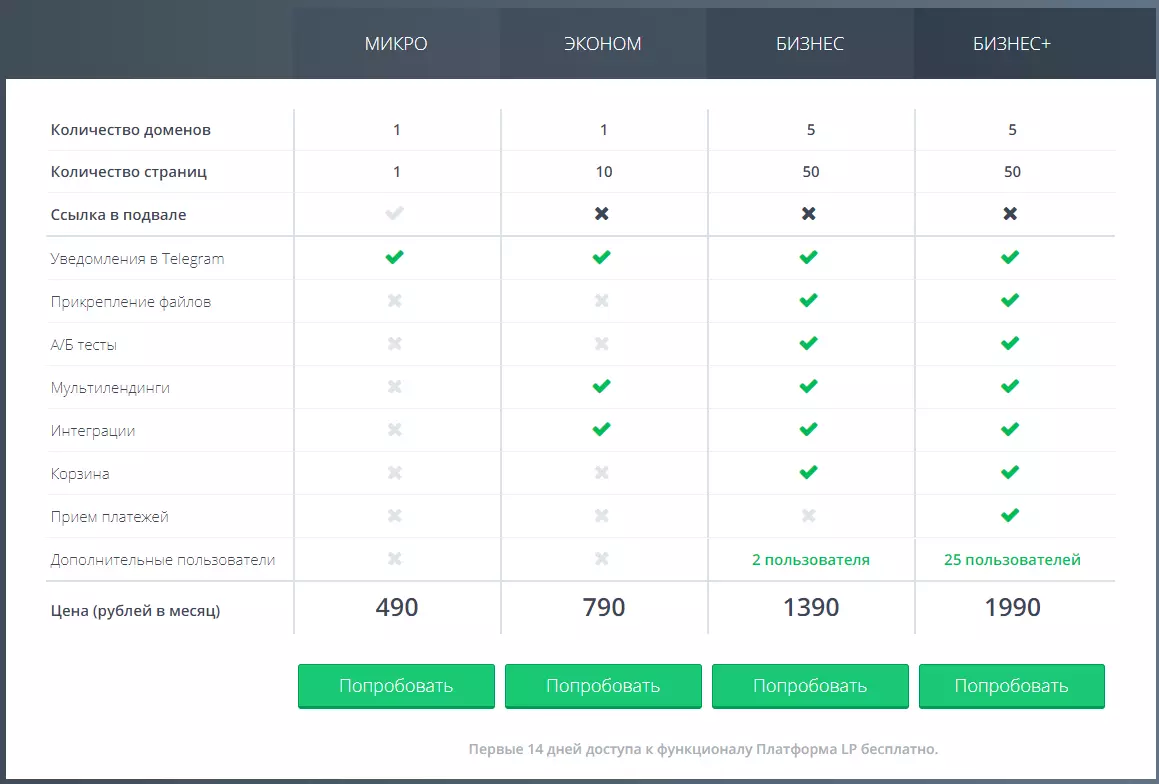Click the black cross for Ссылка в подвале in БИЗНЕС+
Screen dimensions: 1159x784
point(1010,214)
